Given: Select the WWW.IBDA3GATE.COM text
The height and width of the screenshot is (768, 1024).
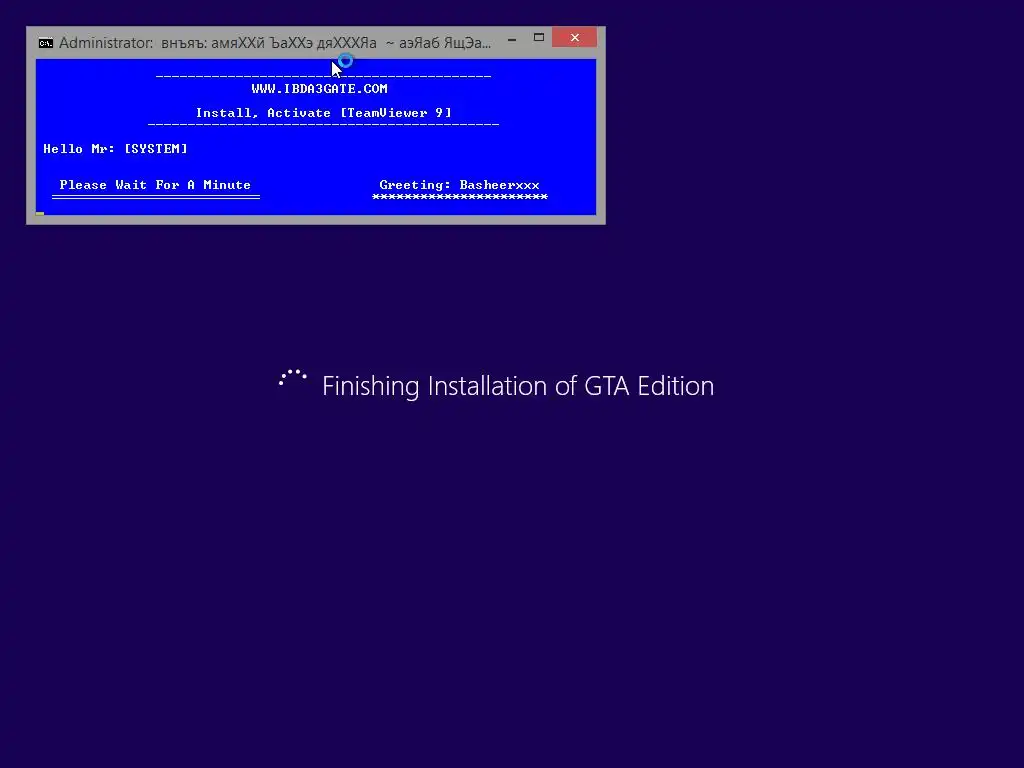Looking at the screenshot, I should 319,89.
